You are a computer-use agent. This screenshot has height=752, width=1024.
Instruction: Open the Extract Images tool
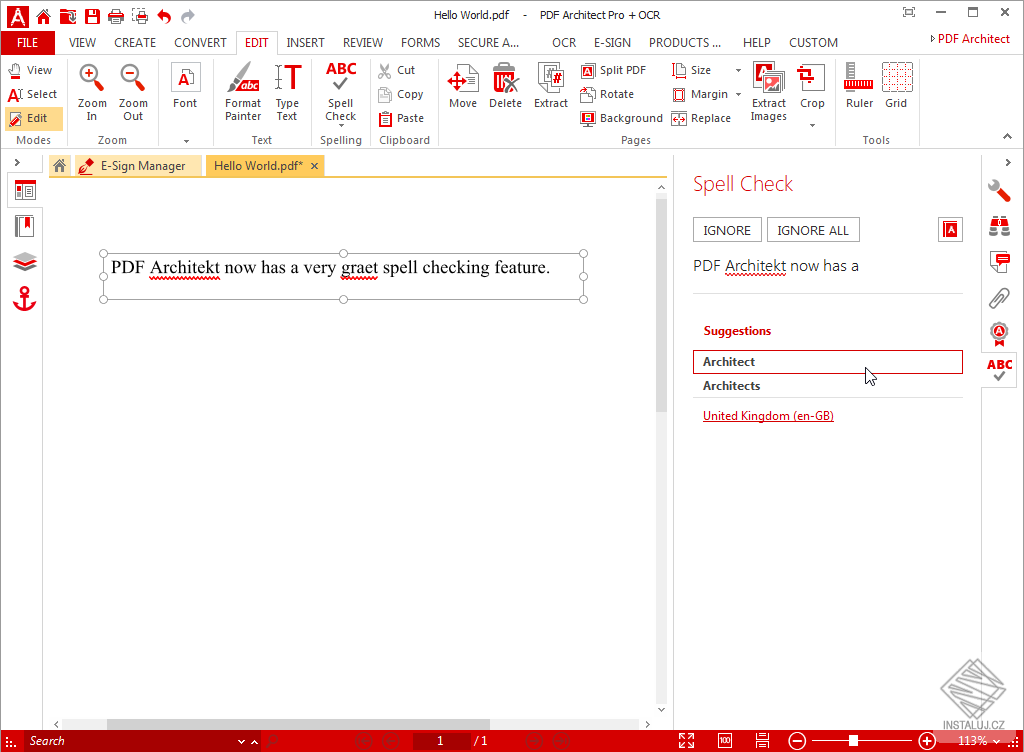pyautogui.click(x=769, y=91)
